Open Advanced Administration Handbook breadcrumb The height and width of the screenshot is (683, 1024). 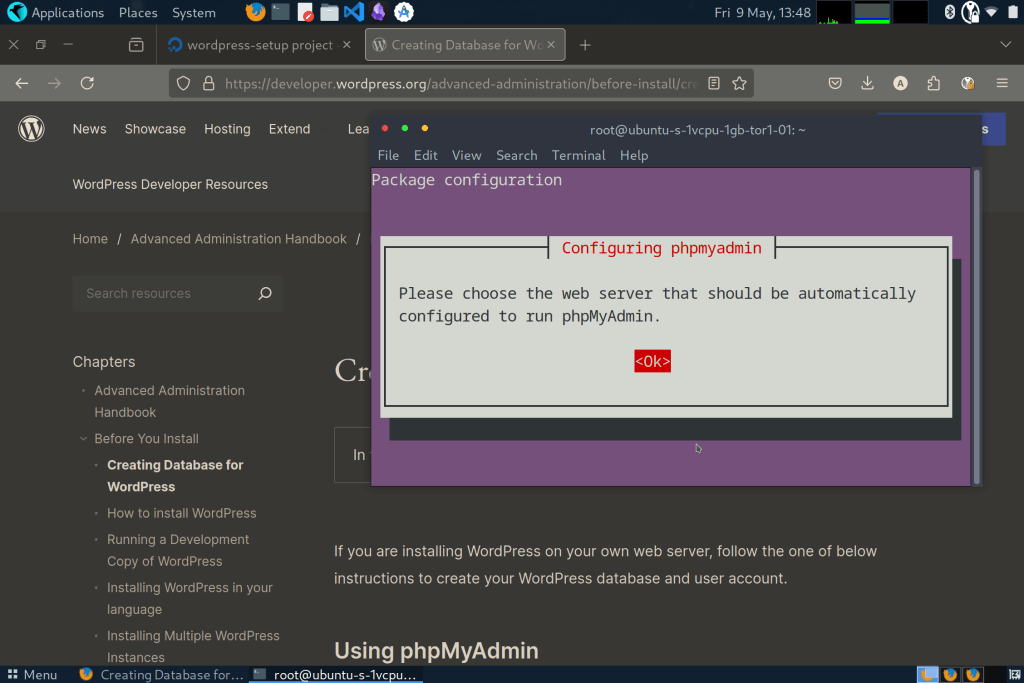(238, 239)
